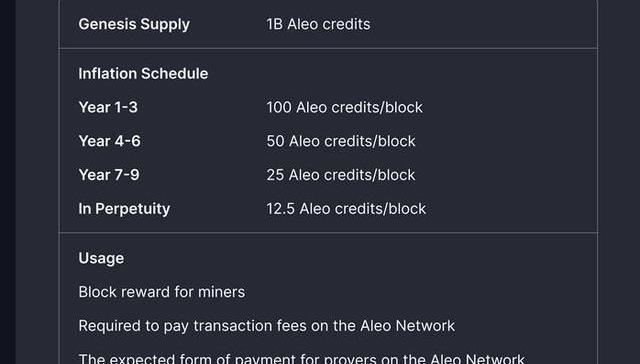Click the Usage section heading
The height and width of the screenshot is (364, 640).
click(x=101, y=259)
